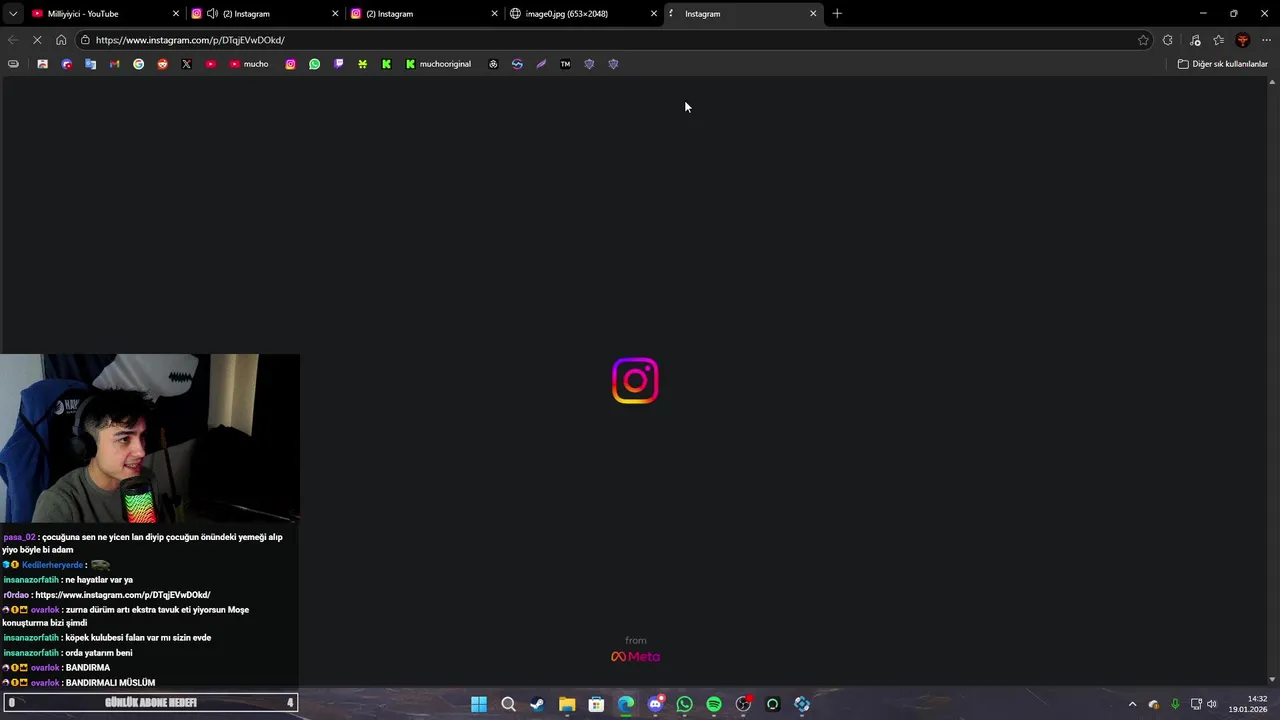The width and height of the screenshot is (1280, 720).
Task: Open the tab search dropdown arrow
Action: click(12, 14)
